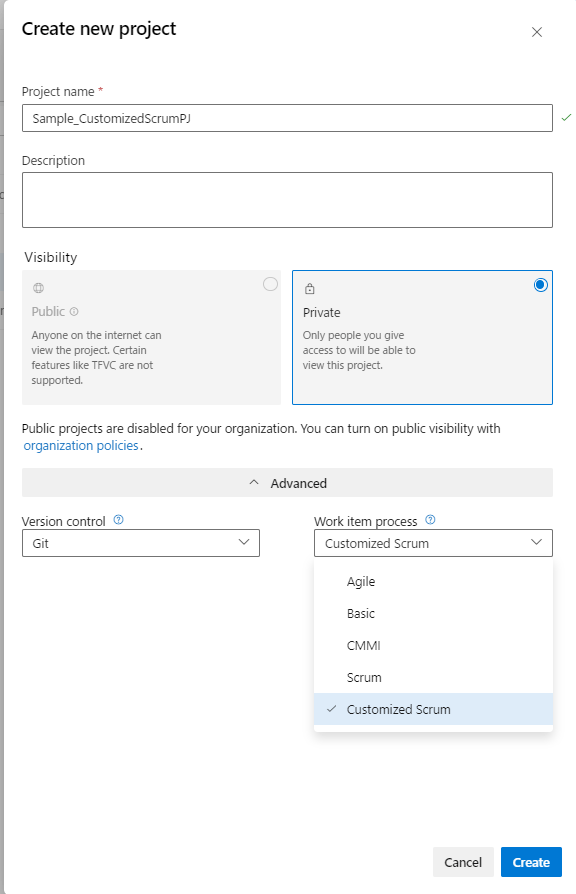576x894 pixels.
Task: Click the Create button
Action: (532, 862)
